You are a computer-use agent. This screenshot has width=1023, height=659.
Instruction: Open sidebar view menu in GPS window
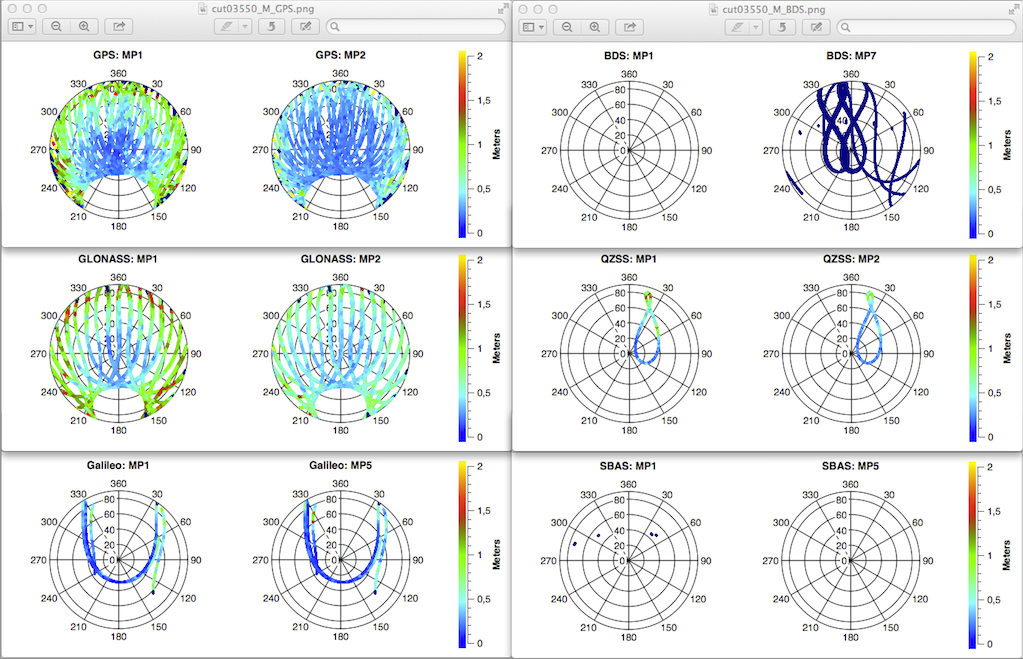click(x=22, y=27)
